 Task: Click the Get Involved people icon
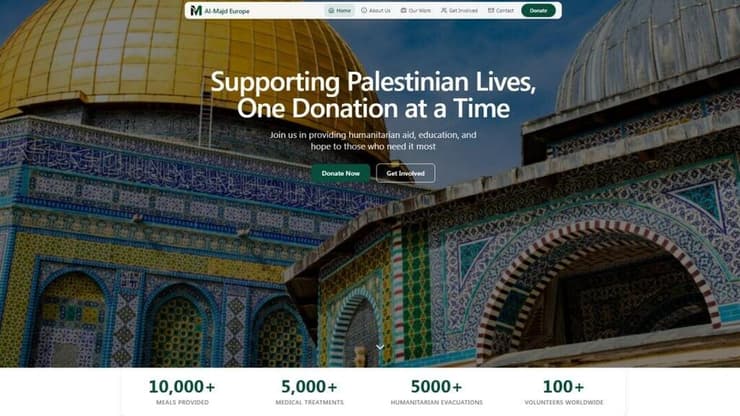tap(444, 10)
